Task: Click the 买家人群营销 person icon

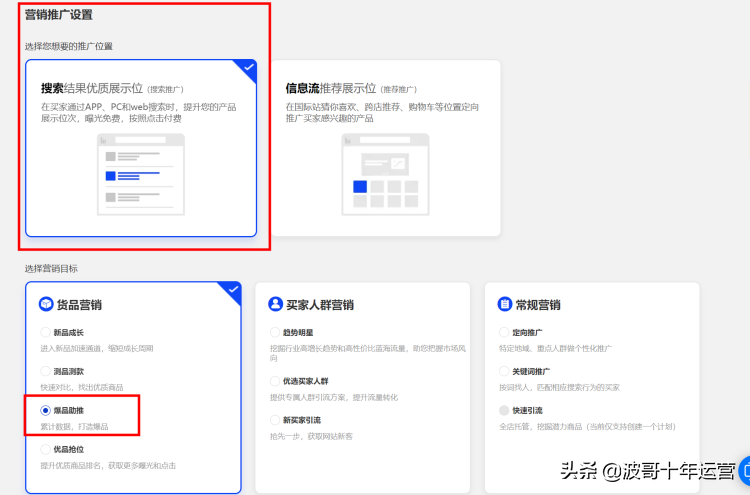Action: pyautogui.click(x=276, y=304)
